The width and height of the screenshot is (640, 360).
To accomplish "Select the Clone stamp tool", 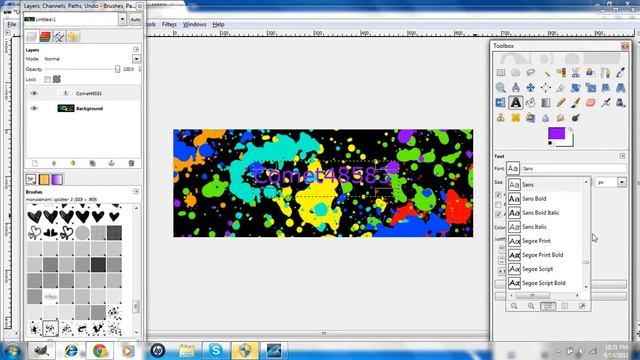I will [x=501, y=118].
